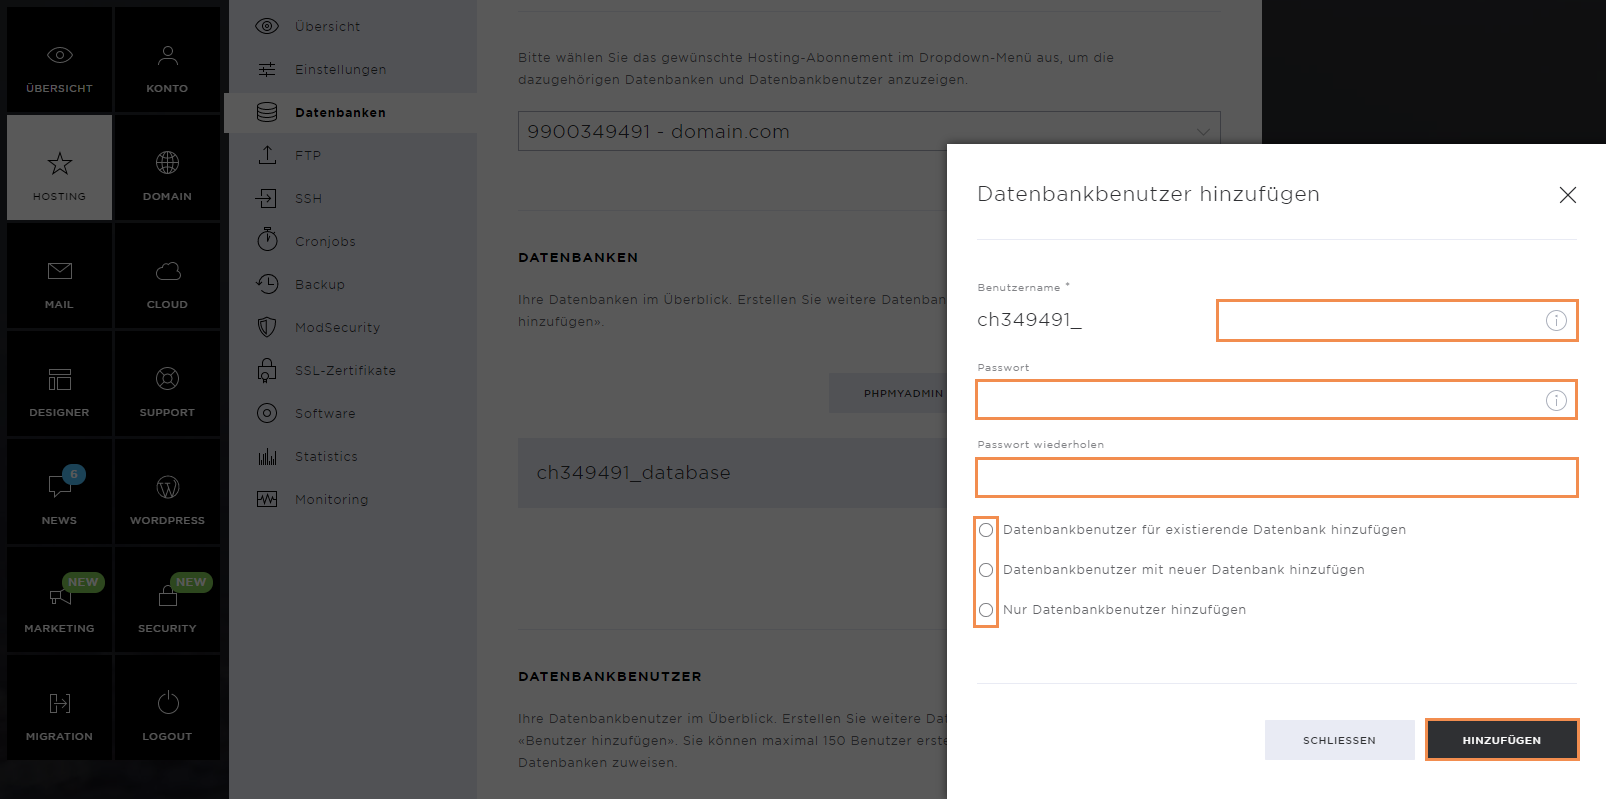Open the Designer tile
The image size is (1606, 799).
tap(59, 391)
